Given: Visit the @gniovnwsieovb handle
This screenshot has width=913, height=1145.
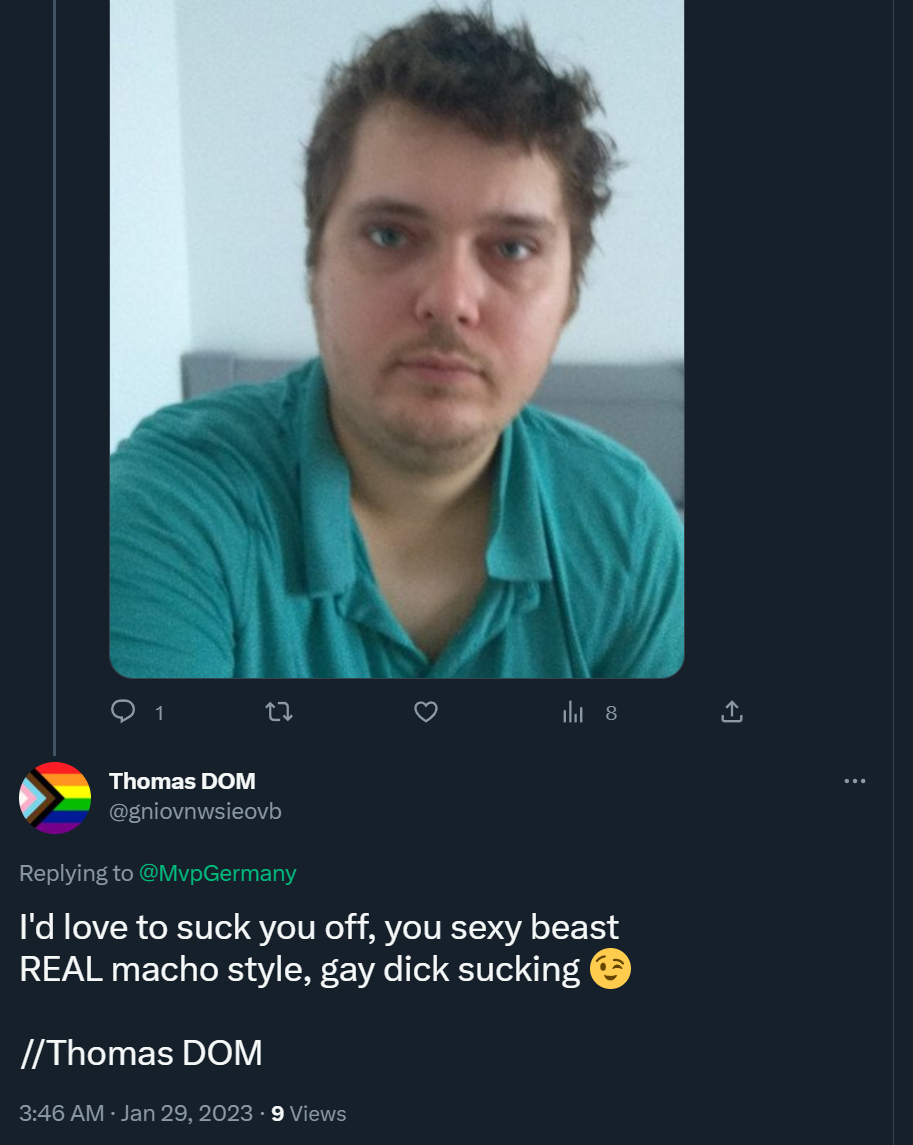Looking at the screenshot, I should click(195, 811).
